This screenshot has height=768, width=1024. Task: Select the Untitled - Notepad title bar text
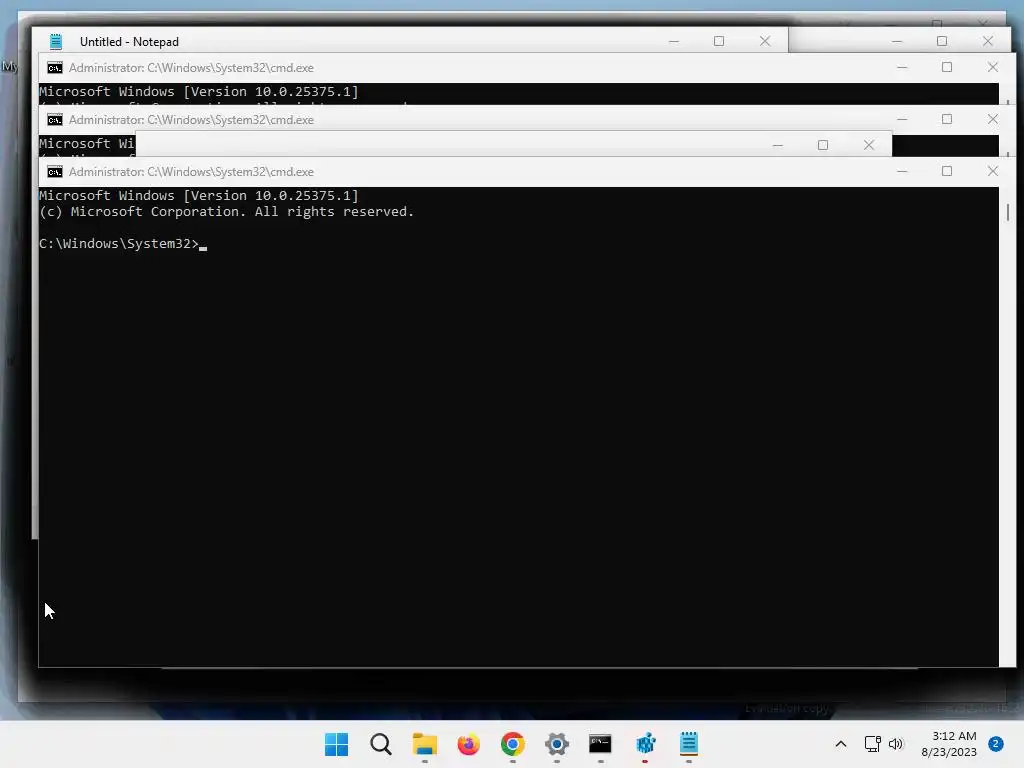point(129,42)
